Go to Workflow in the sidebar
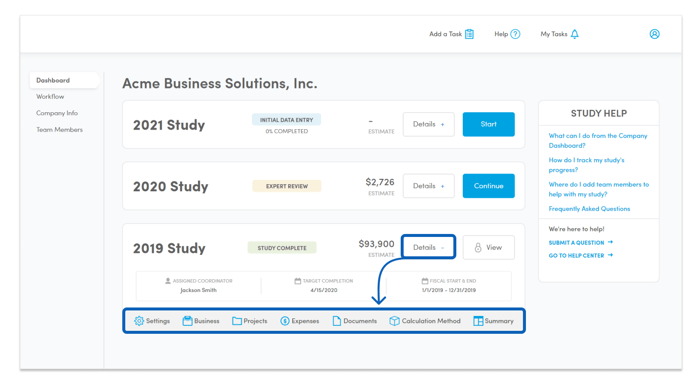Screen dimensions: 688x381 point(50,97)
